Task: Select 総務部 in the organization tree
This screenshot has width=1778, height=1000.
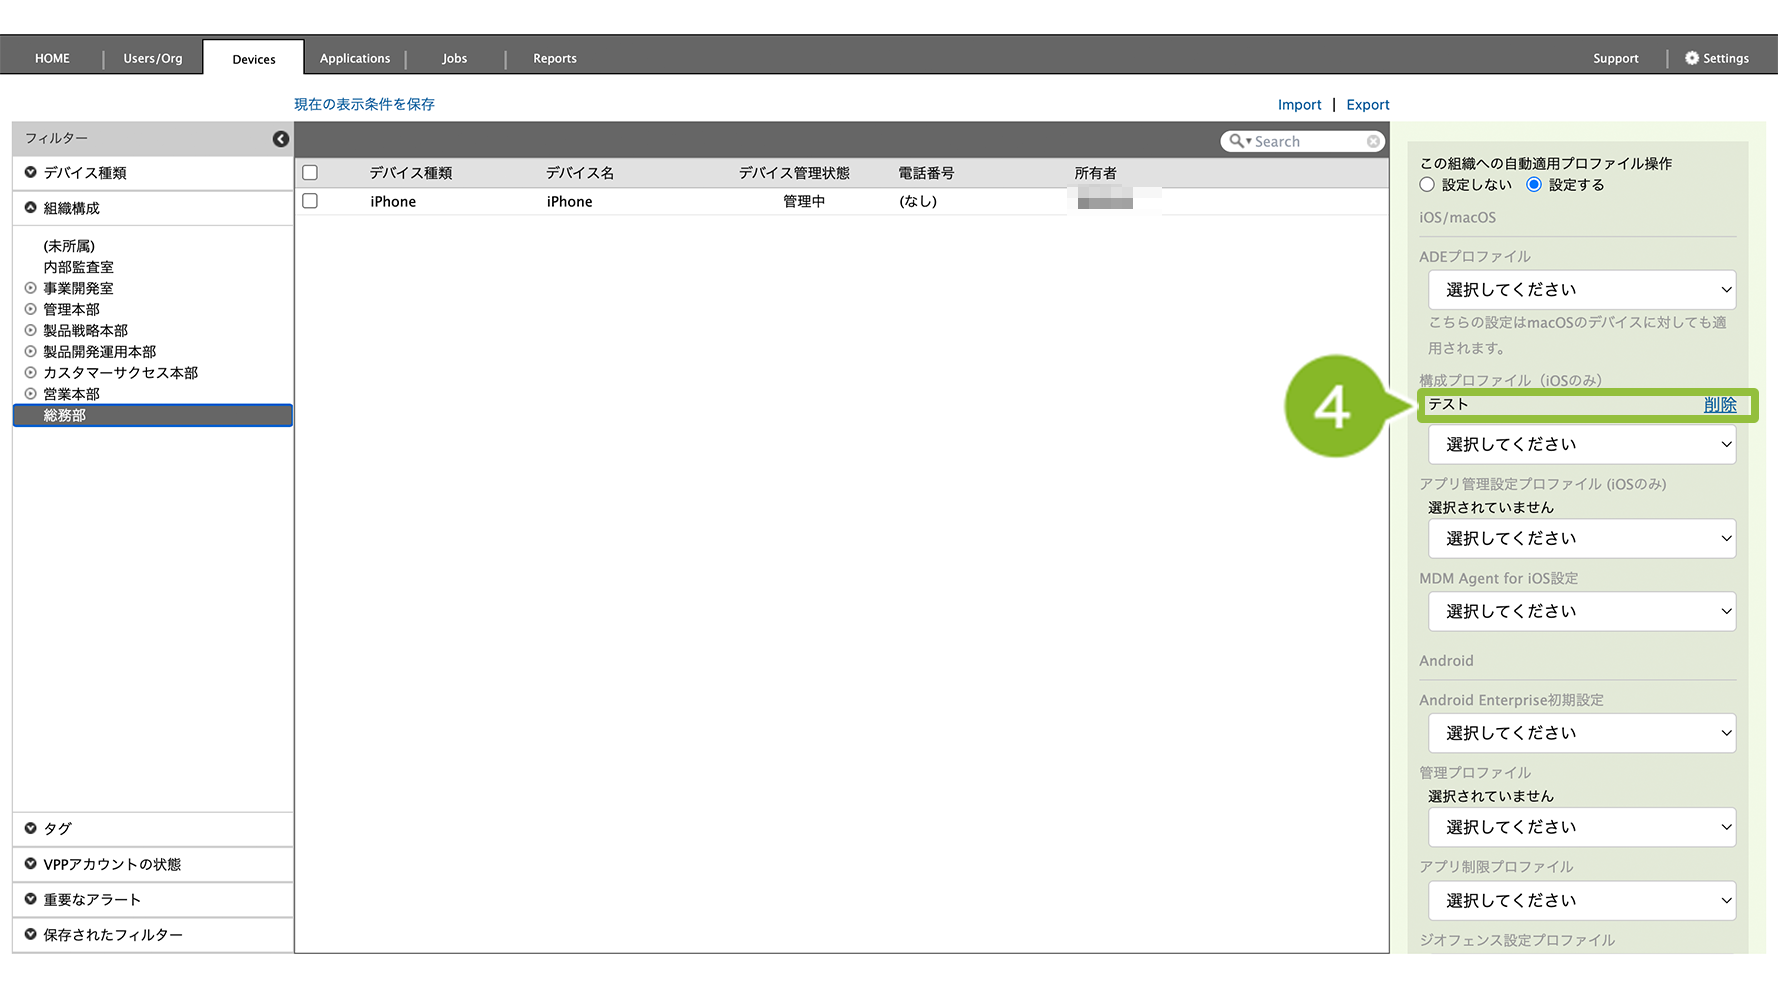Action: pos(65,415)
